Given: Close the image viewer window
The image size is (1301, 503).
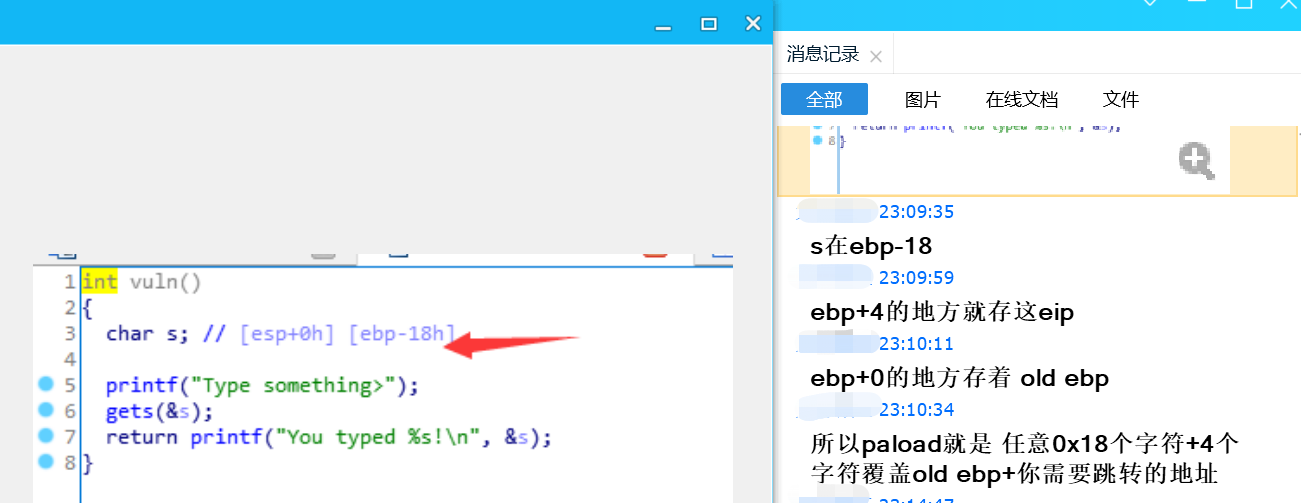Looking at the screenshot, I should pyautogui.click(x=753, y=23).
